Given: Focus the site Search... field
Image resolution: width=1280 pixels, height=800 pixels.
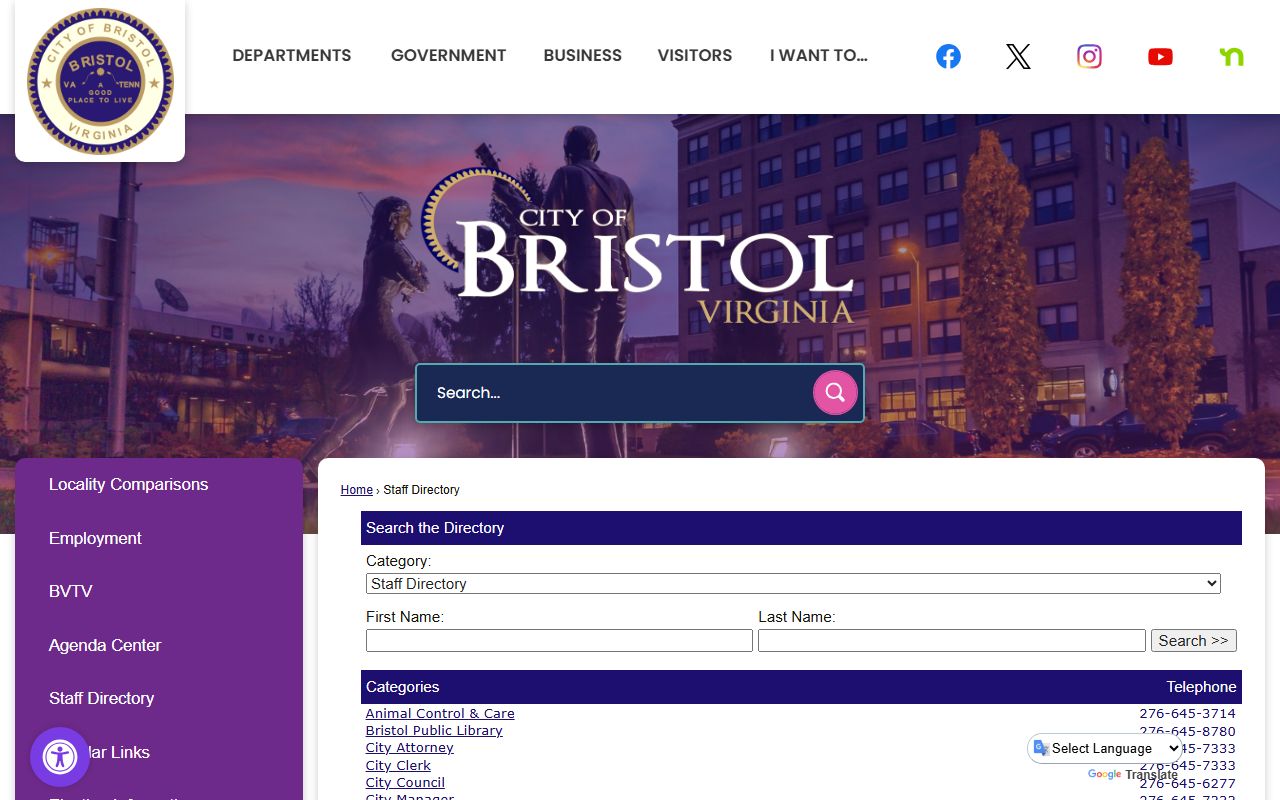Looking at the screenshot, I should tap(614, 393).
